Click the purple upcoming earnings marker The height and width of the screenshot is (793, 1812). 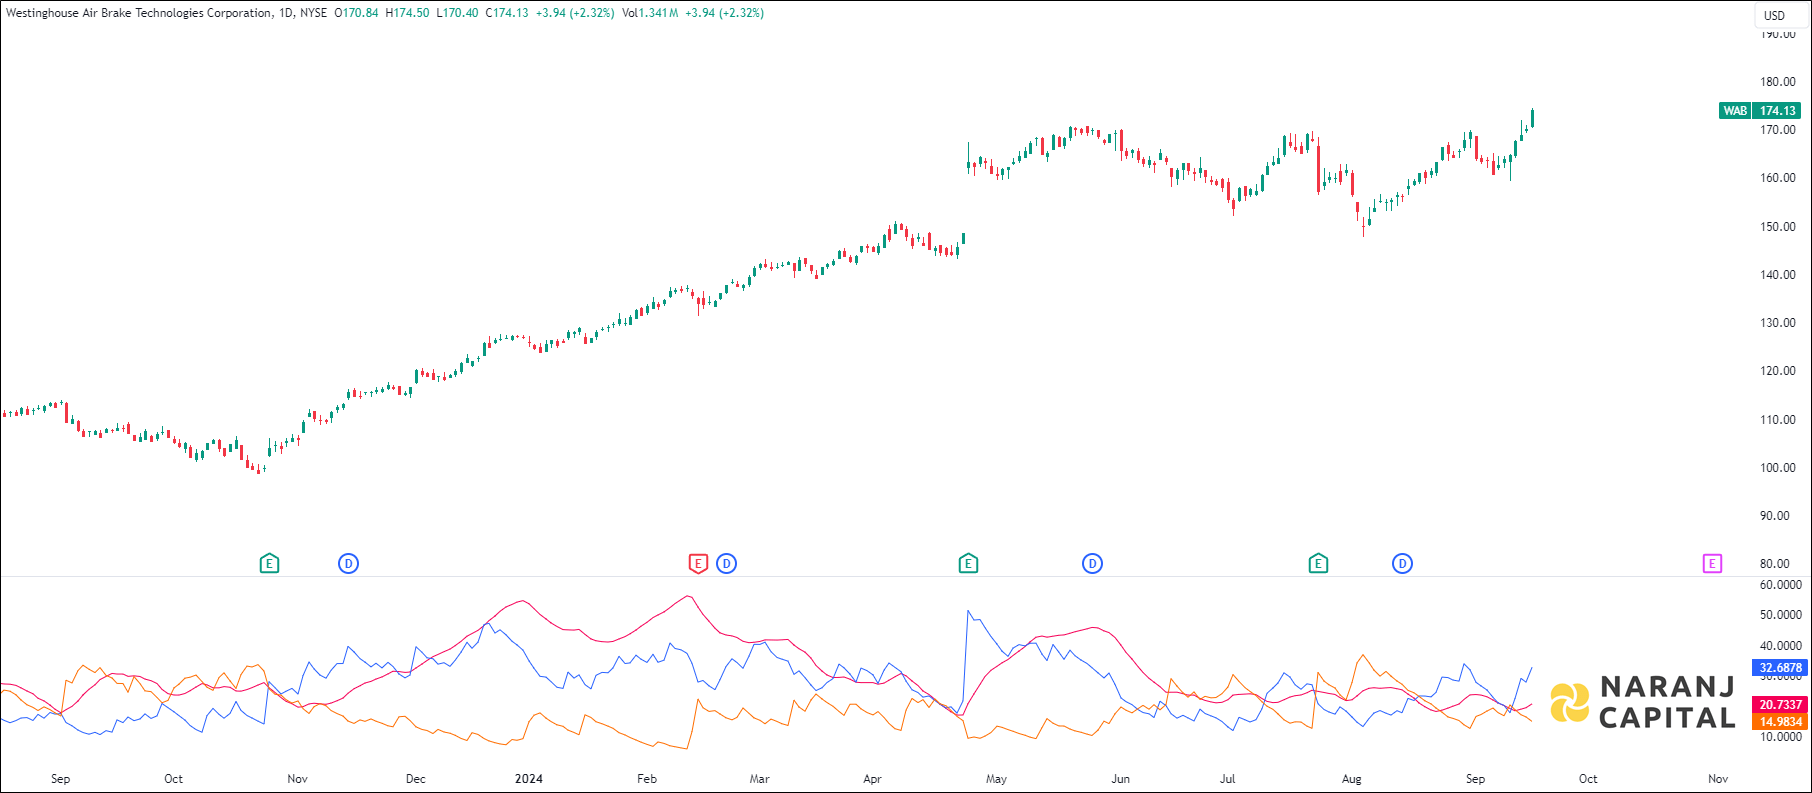pyautogui.click(x=1712, y=564)
